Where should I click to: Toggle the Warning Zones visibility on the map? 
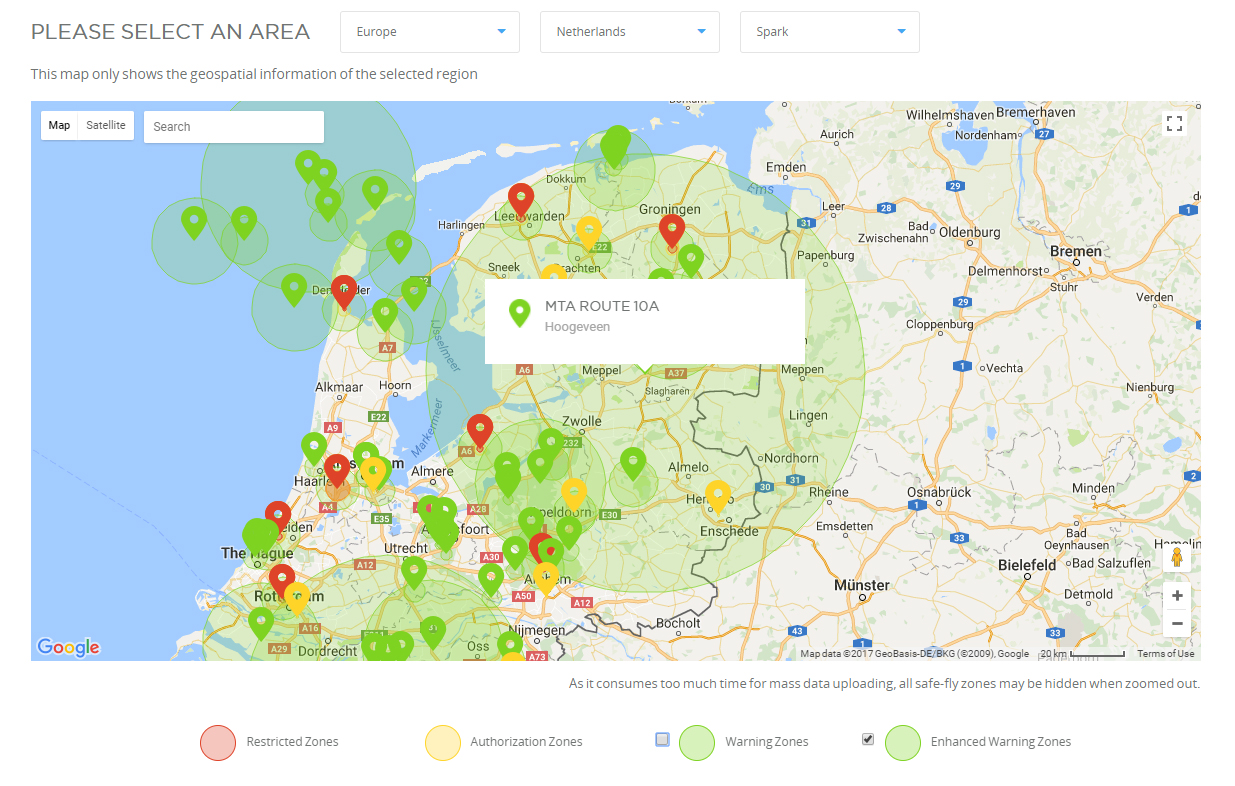(662, 738)
